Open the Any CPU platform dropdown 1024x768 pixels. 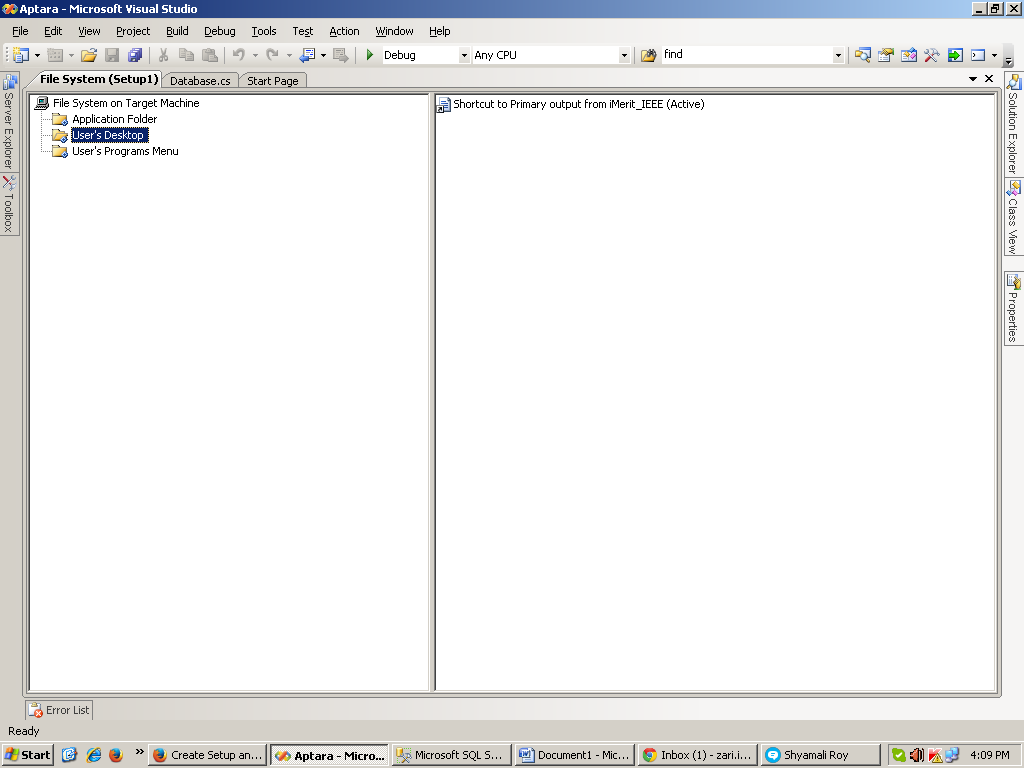(624, 56)
